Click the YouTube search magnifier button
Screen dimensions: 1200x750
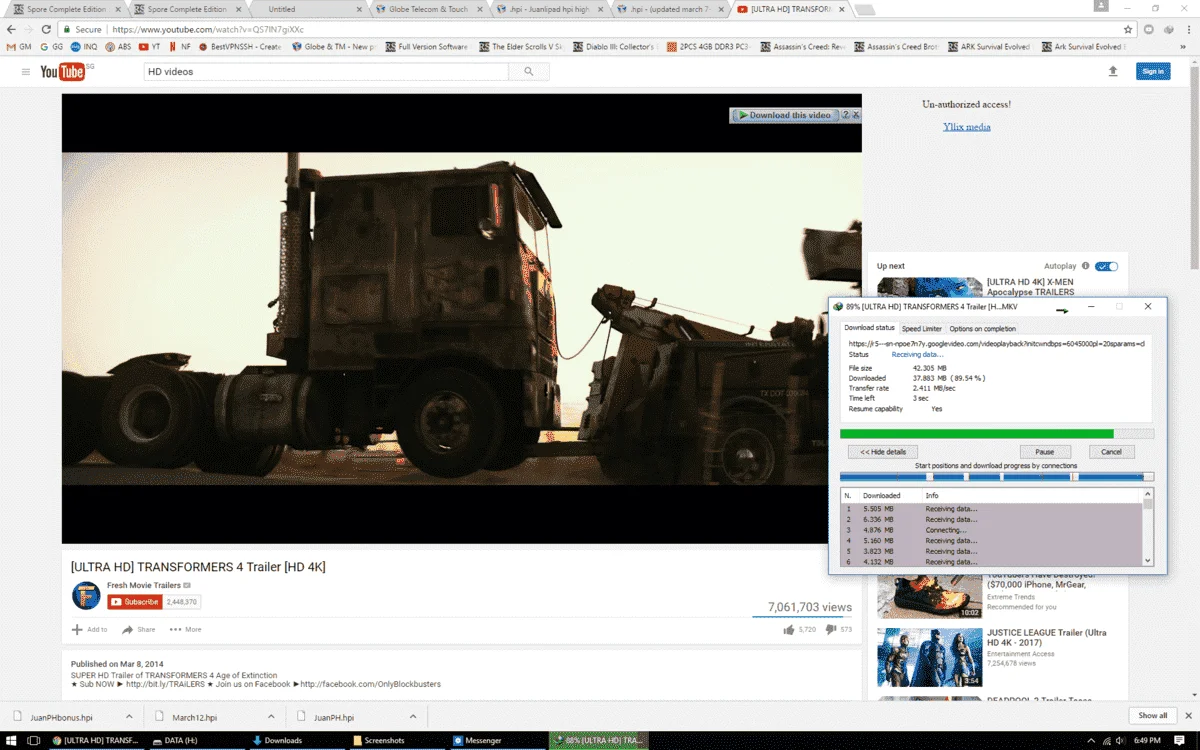tap(528, 72)
